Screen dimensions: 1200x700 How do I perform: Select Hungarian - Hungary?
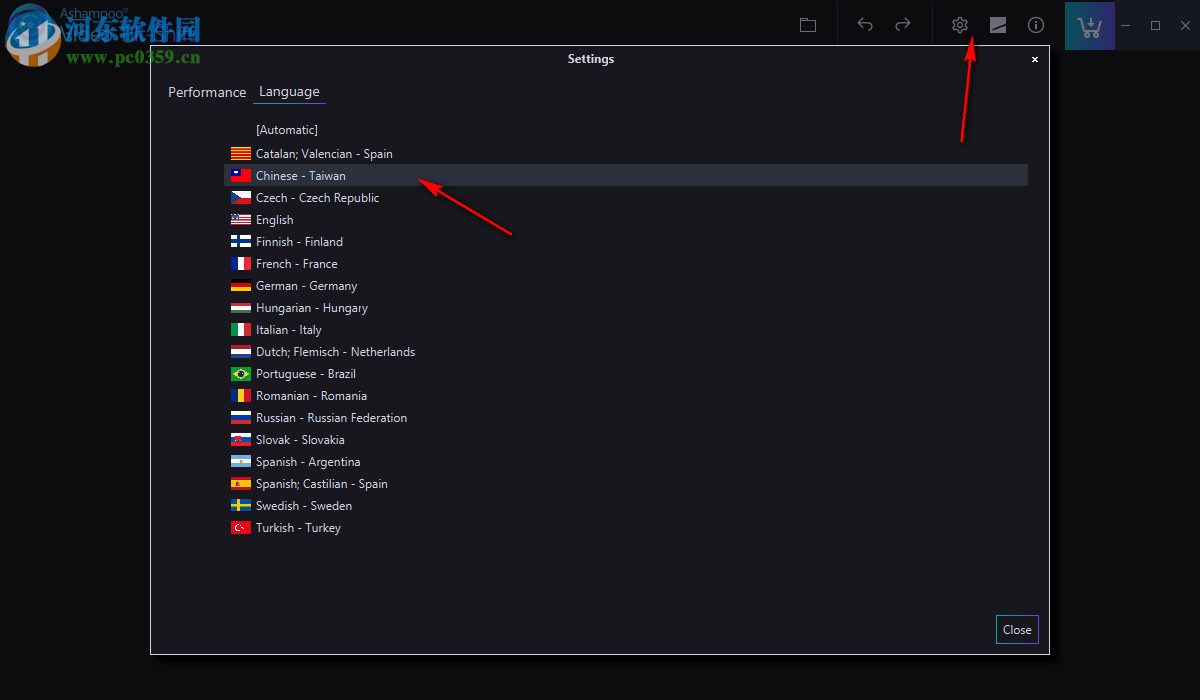tap(626, 308)
